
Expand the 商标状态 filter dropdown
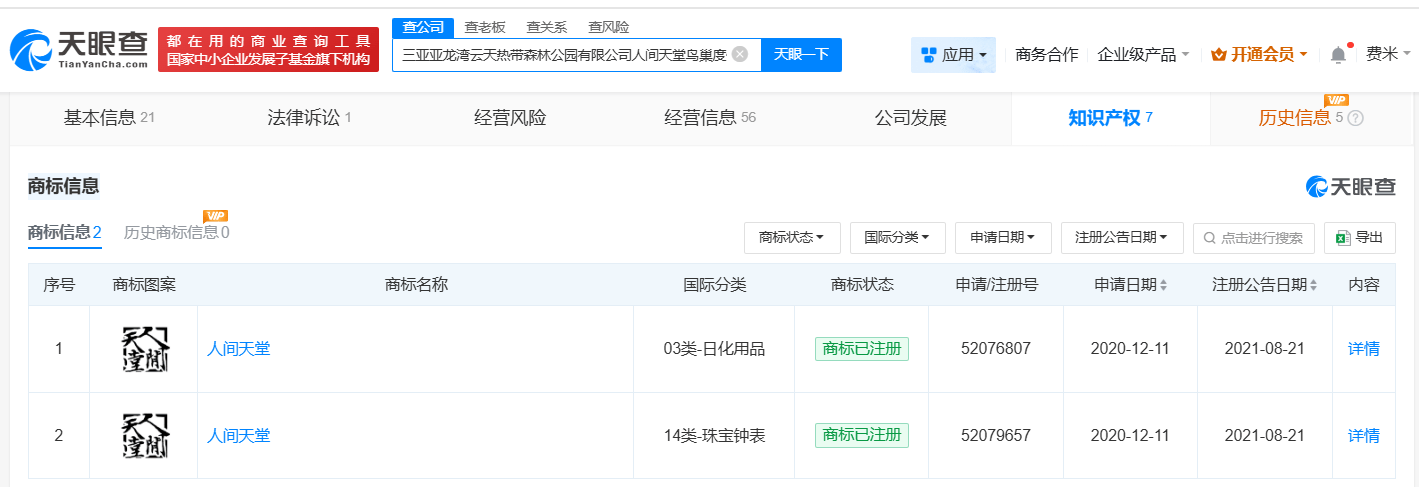tap(791, 238)
